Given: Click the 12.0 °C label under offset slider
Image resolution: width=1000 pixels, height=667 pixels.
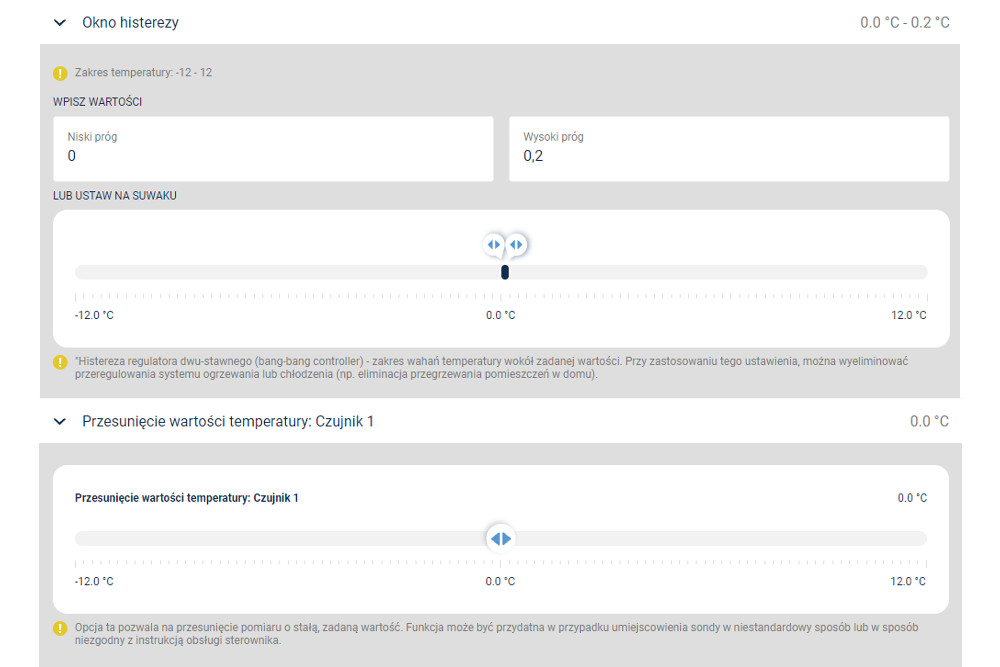Looking at the screenshot, I should click(908, 581).
